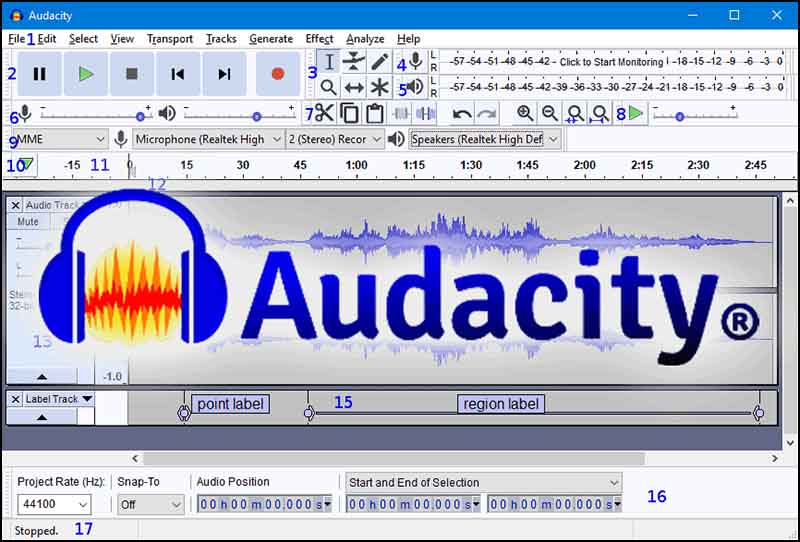Open the Effect menu
Viewport: 800px width, 542px height.
click(x=319, y=39)
